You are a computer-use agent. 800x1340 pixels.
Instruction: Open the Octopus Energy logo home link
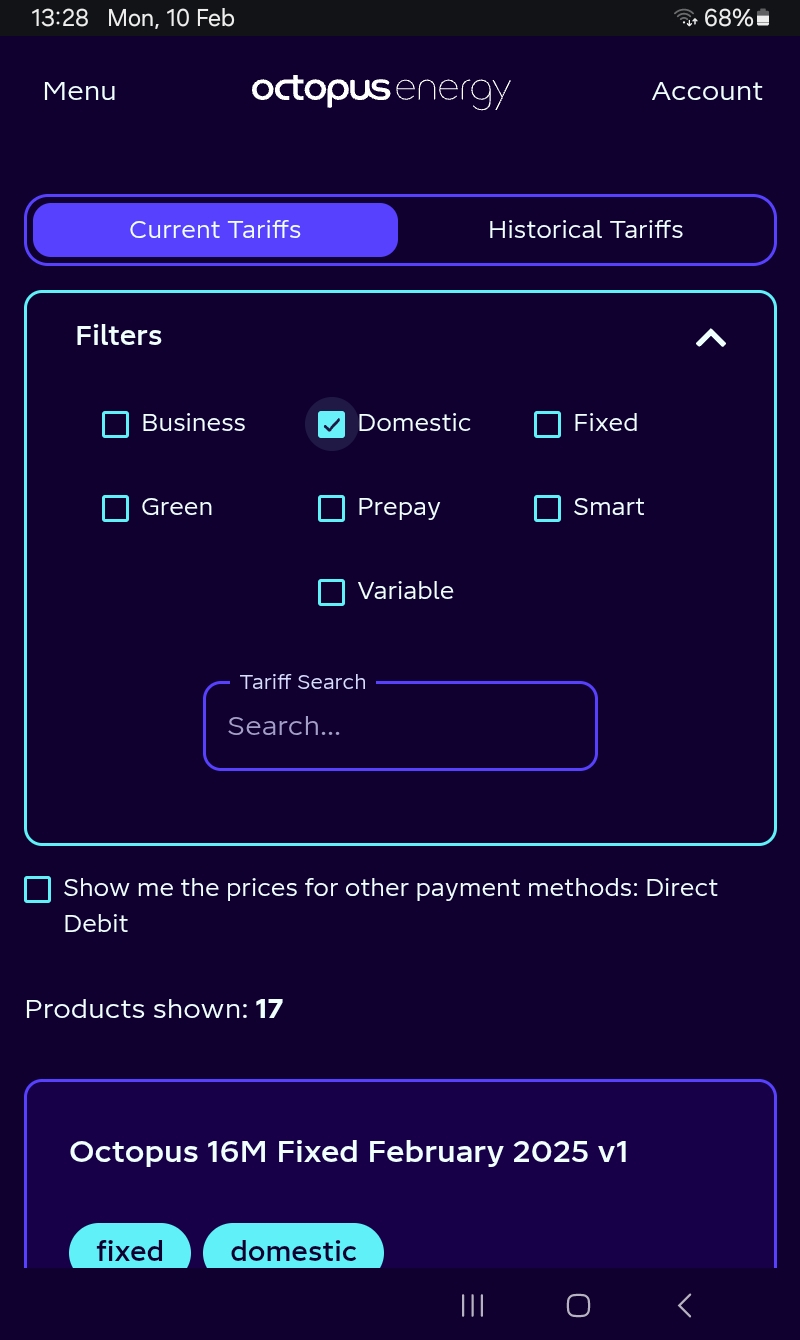[x=381, y=91]
